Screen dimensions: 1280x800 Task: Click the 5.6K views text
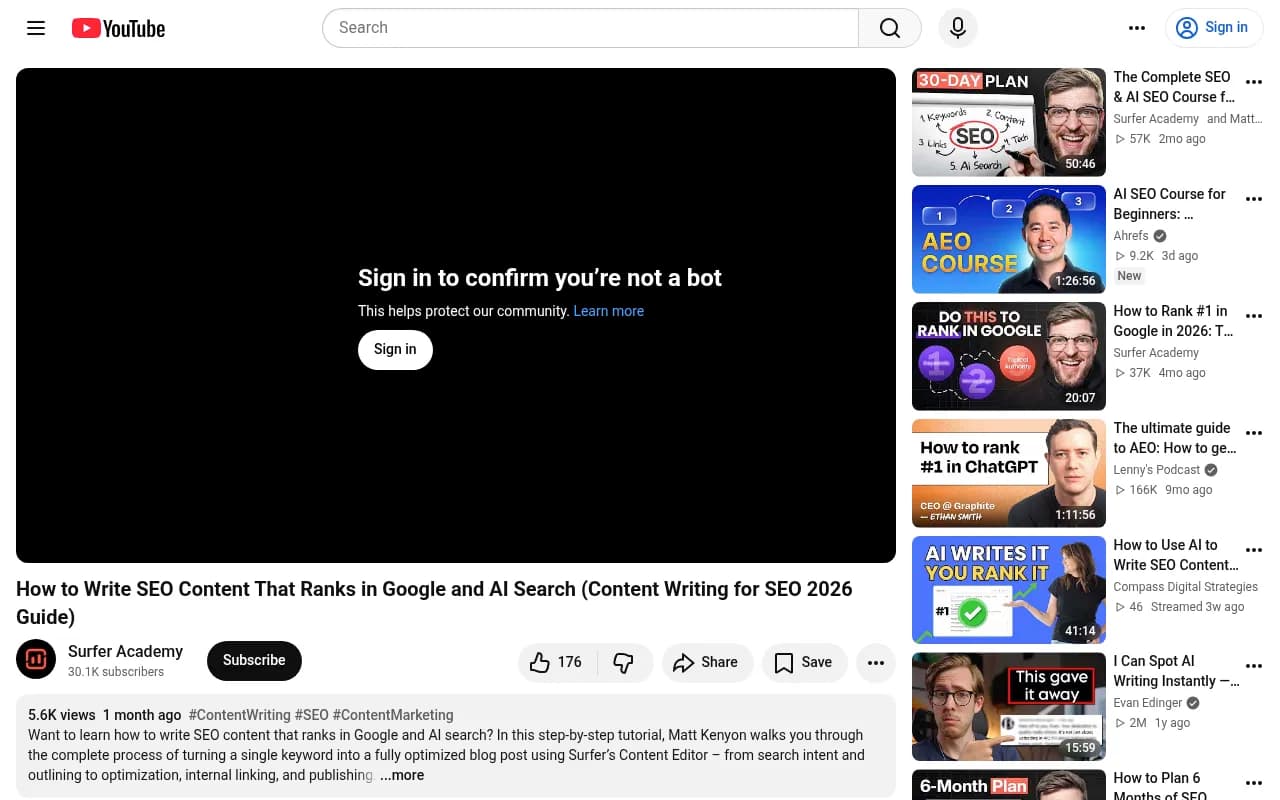click(x=62, y=715)
